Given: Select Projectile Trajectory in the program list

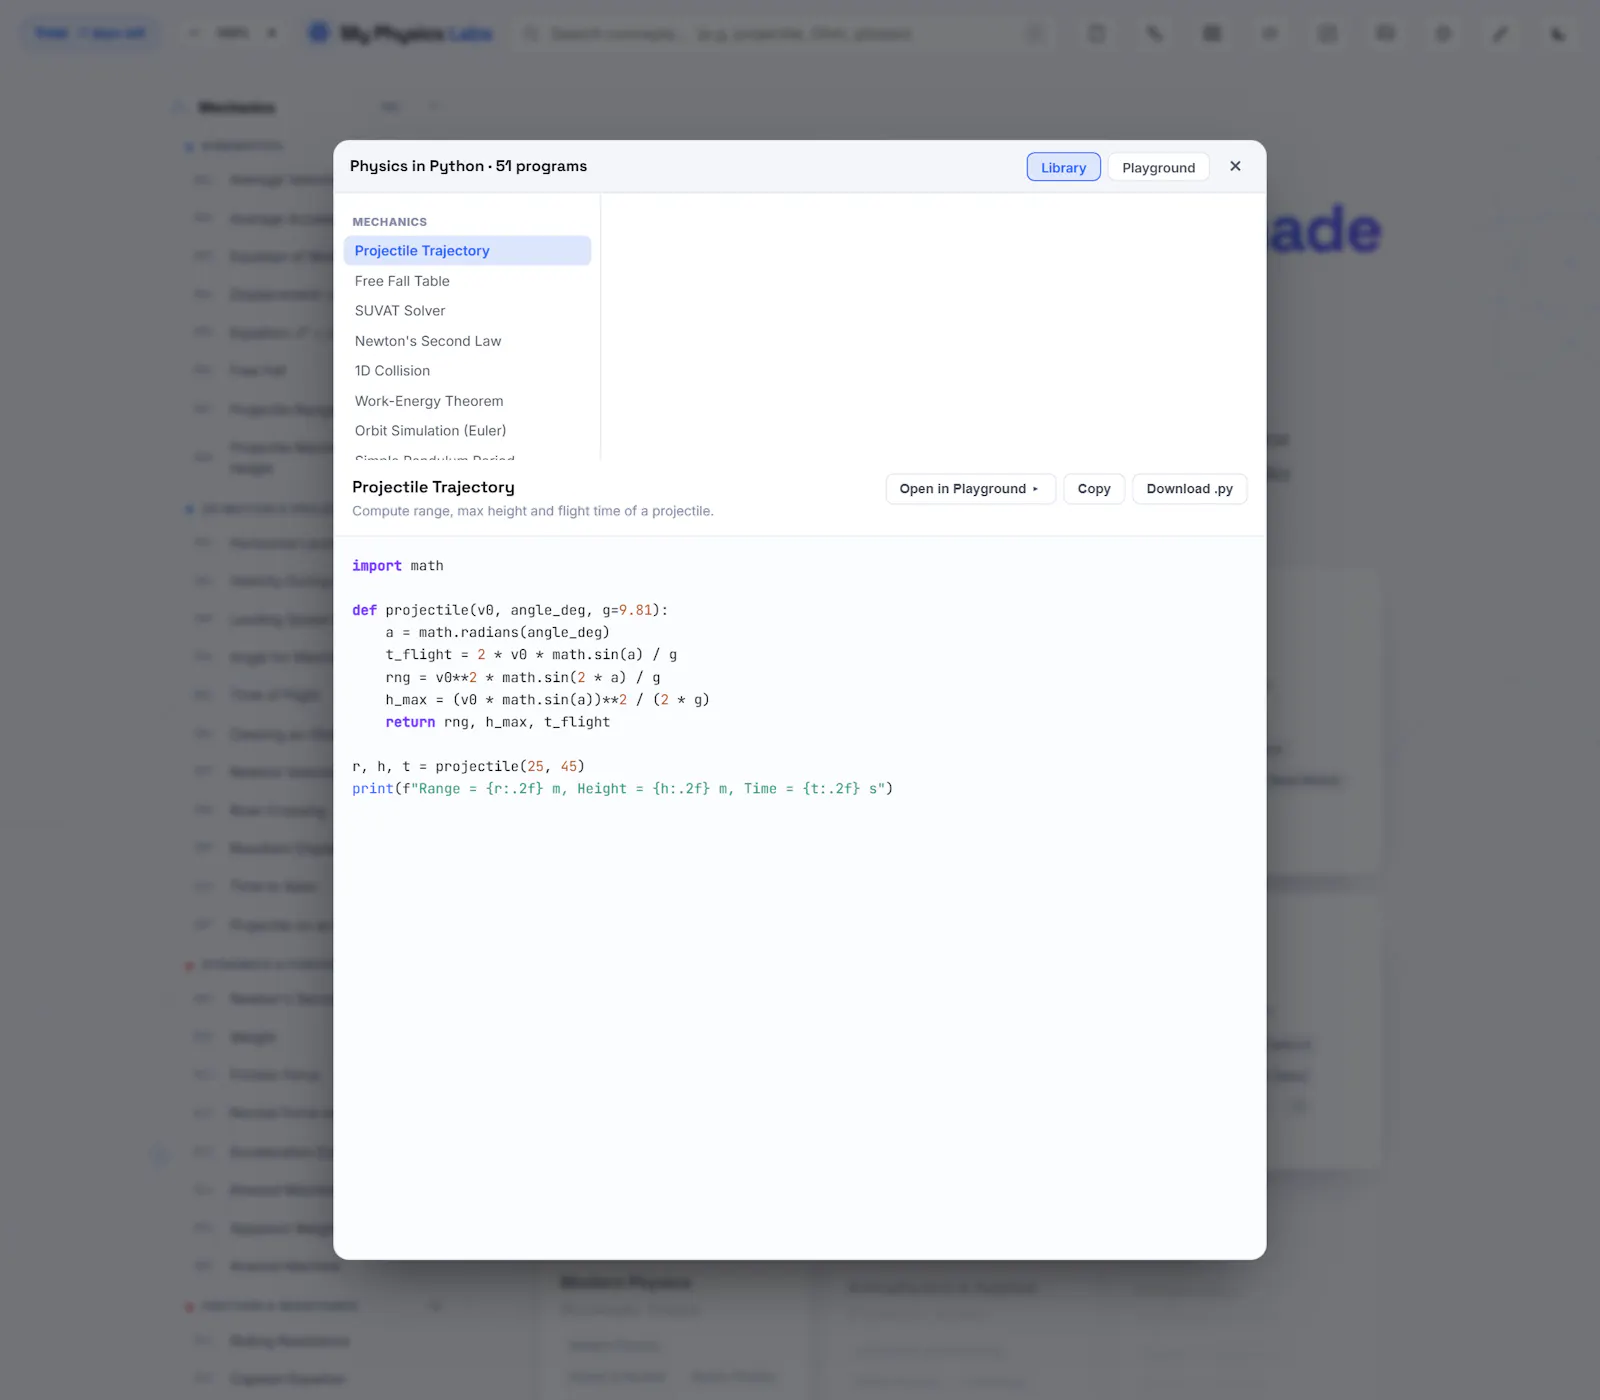Looking at the screenshot, I should 467,251.
